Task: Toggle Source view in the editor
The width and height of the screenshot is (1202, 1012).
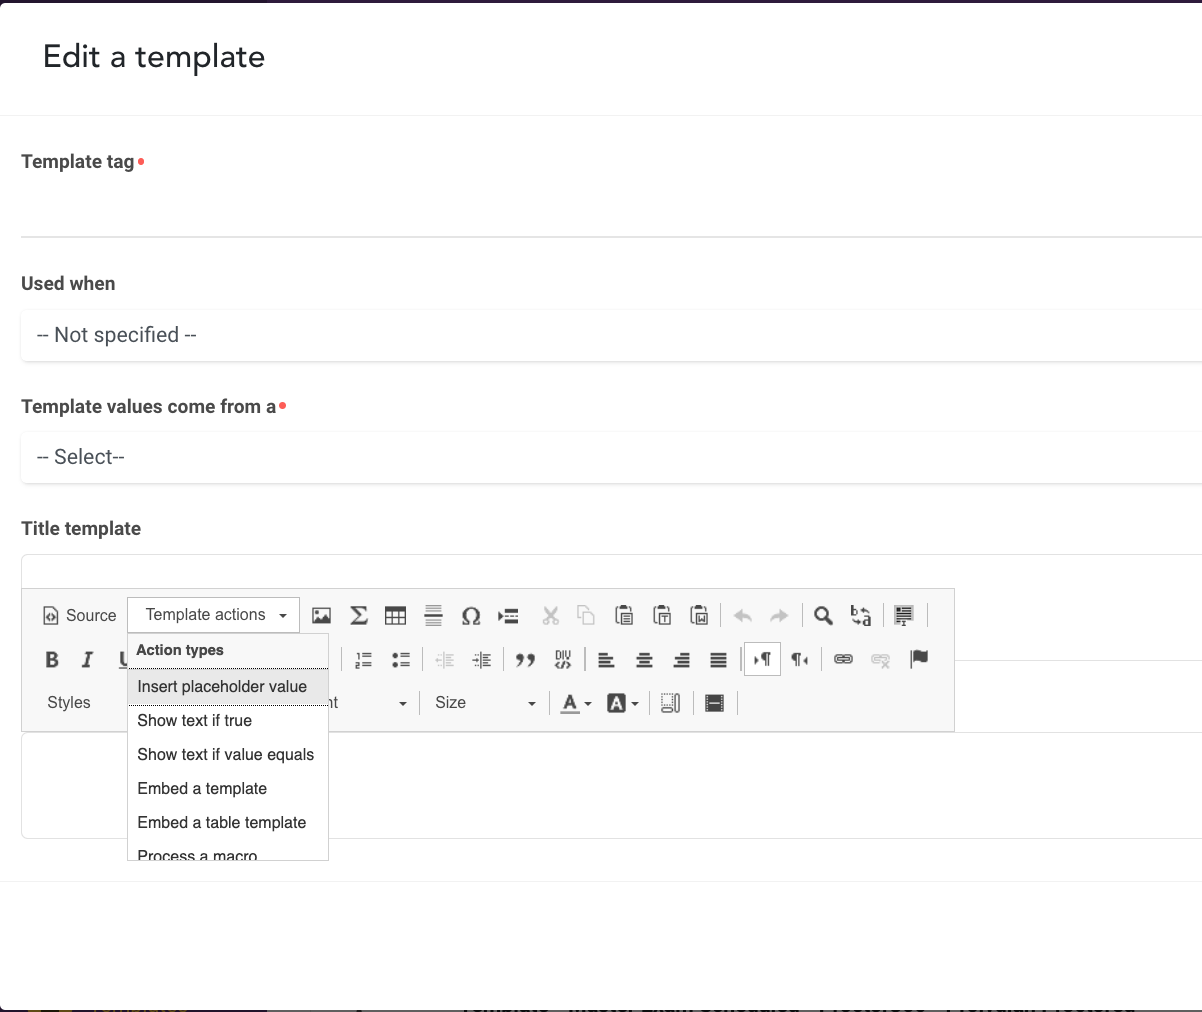Action: [80, 615]
